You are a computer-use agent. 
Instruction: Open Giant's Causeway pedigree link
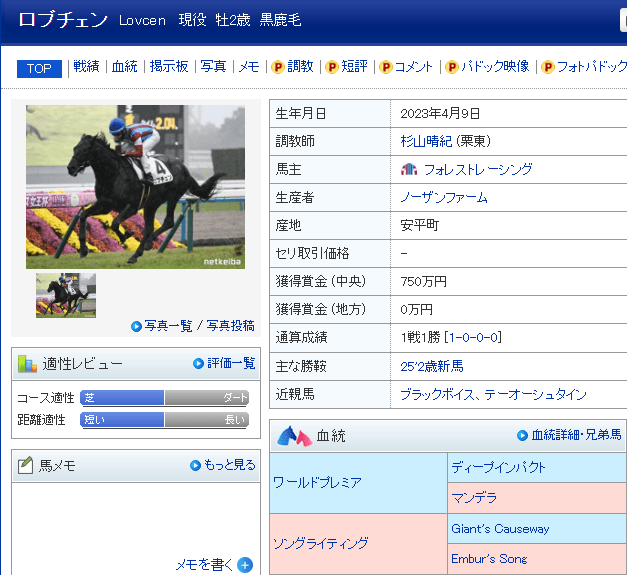pos(500,529)
